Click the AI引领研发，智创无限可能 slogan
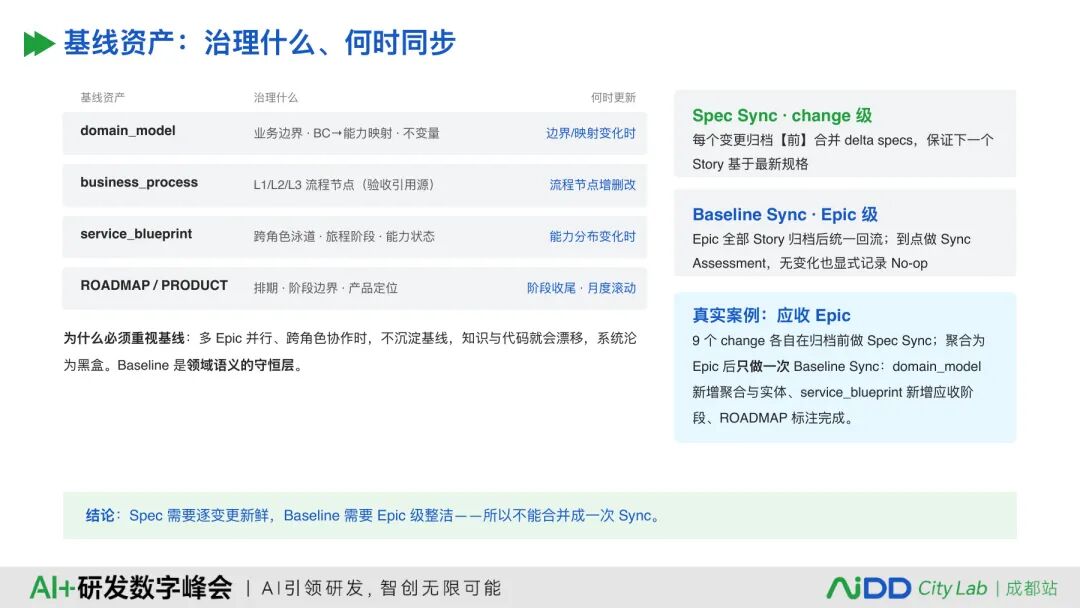The image size is (1080, 608). point(381,588)
